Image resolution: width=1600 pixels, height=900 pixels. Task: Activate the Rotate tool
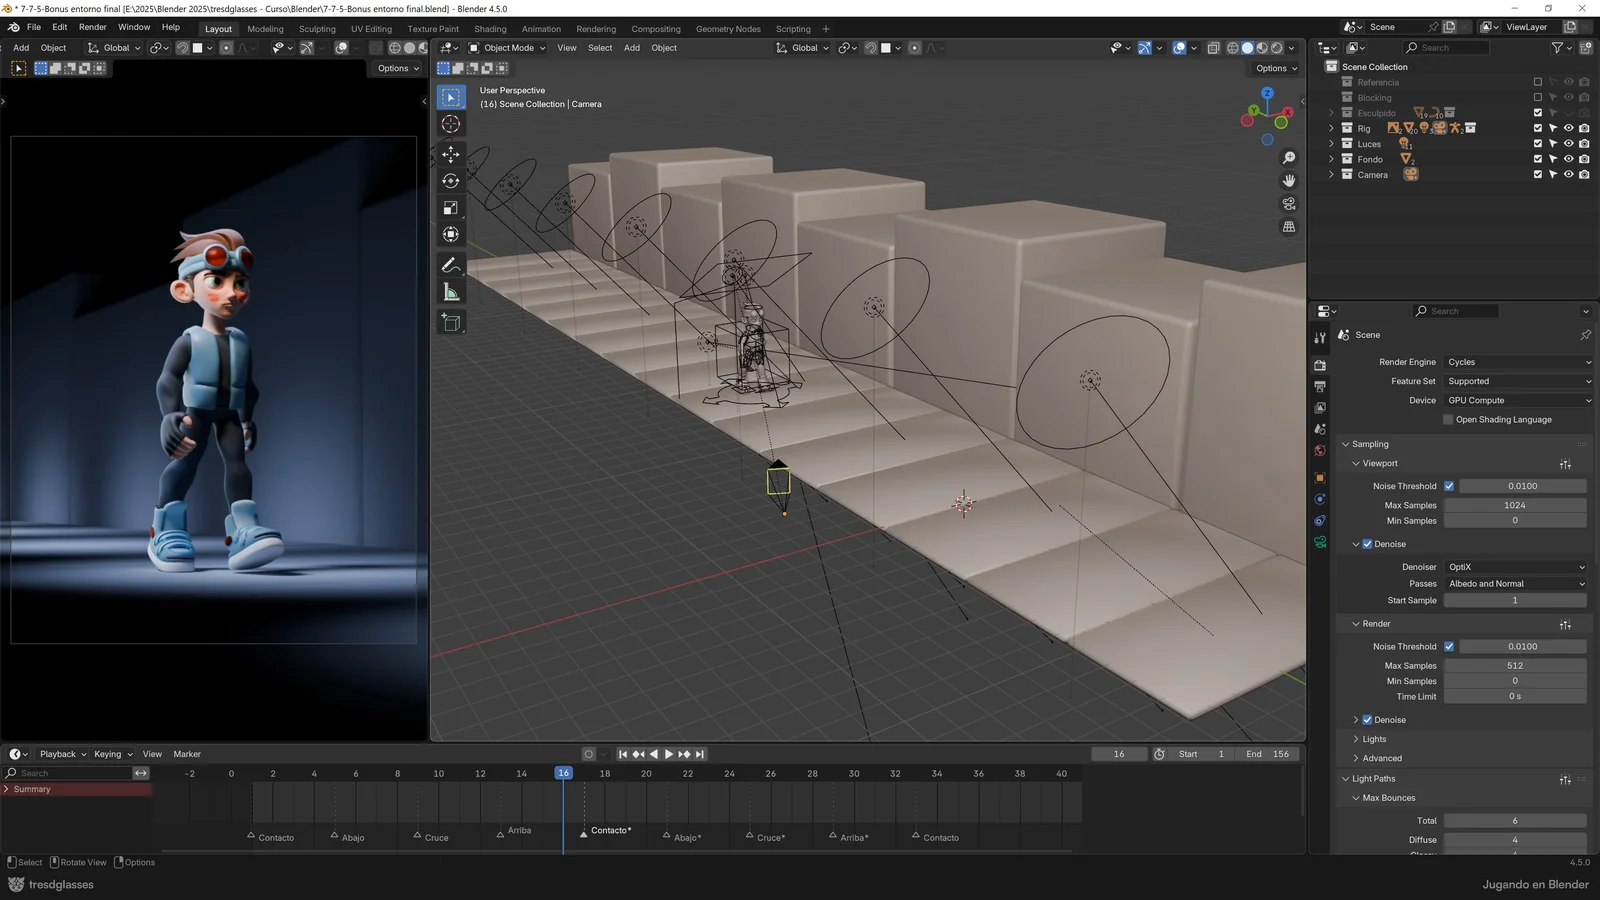(x=450, y=181)
